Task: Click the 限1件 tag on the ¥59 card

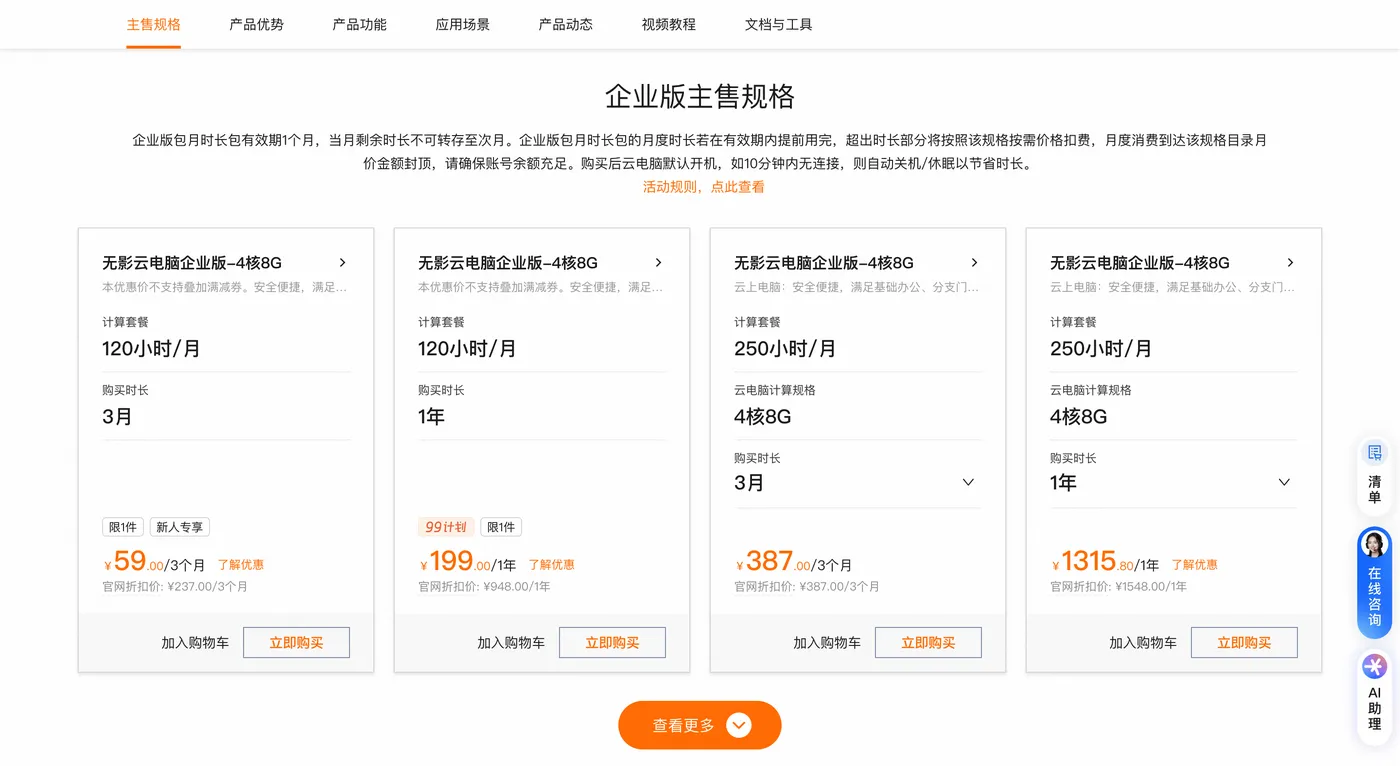Action: click(123, 527)
